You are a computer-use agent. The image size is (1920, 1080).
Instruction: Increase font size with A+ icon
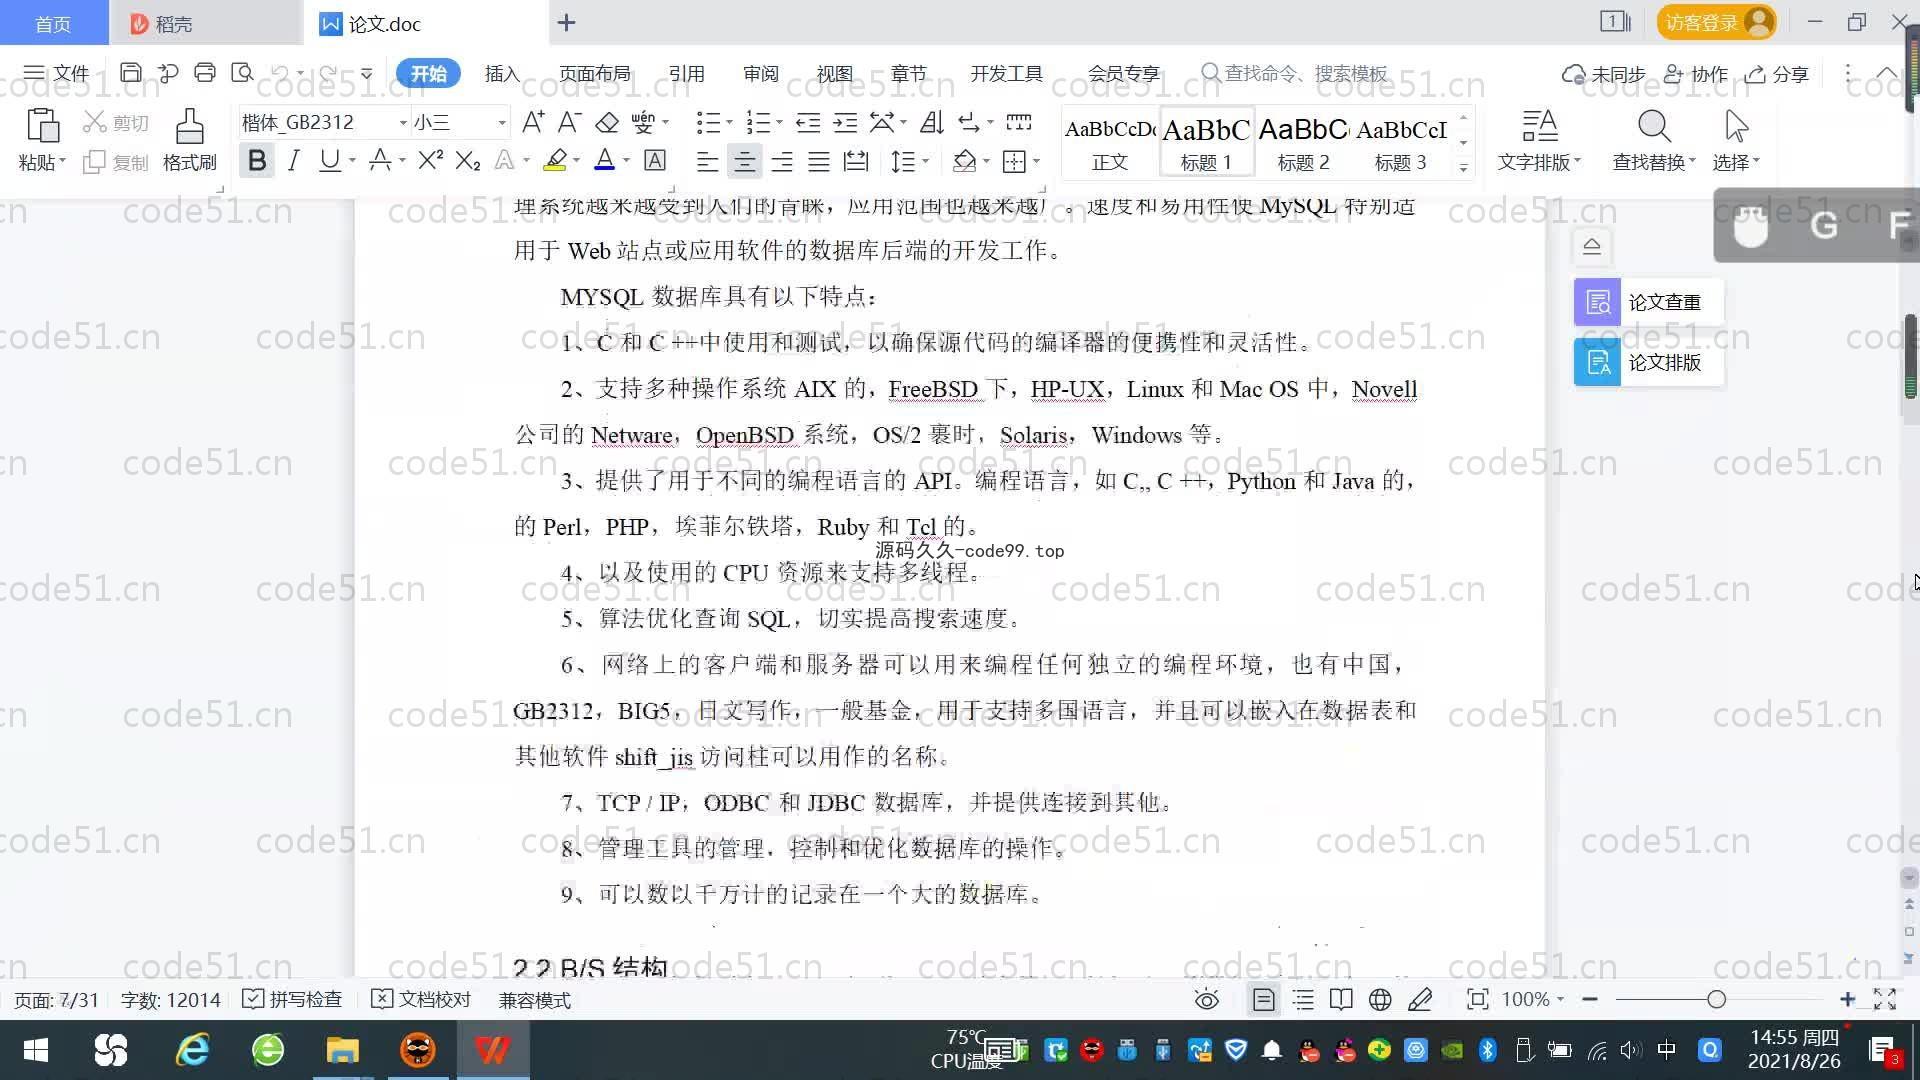click(533, 122)
